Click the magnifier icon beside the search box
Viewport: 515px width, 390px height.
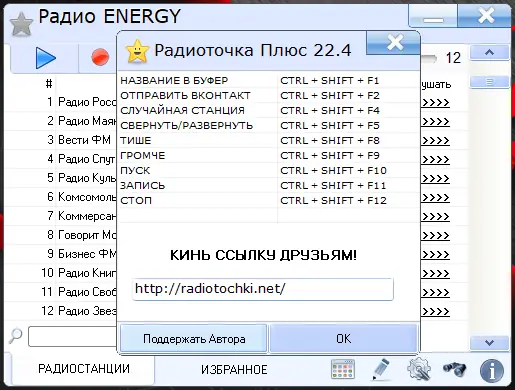tap(15, 336)
